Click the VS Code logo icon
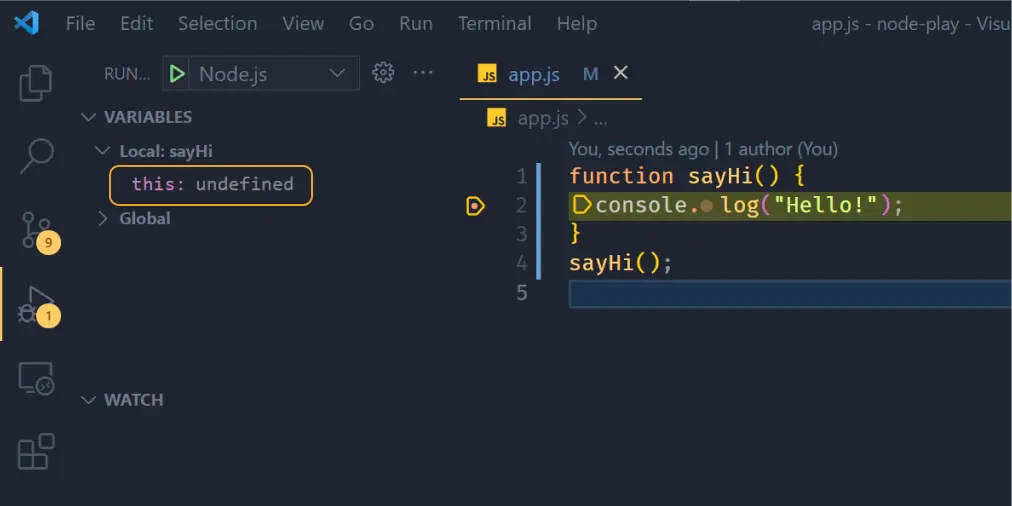This screenshot has height=506, width=1012. tap(26, 24)
